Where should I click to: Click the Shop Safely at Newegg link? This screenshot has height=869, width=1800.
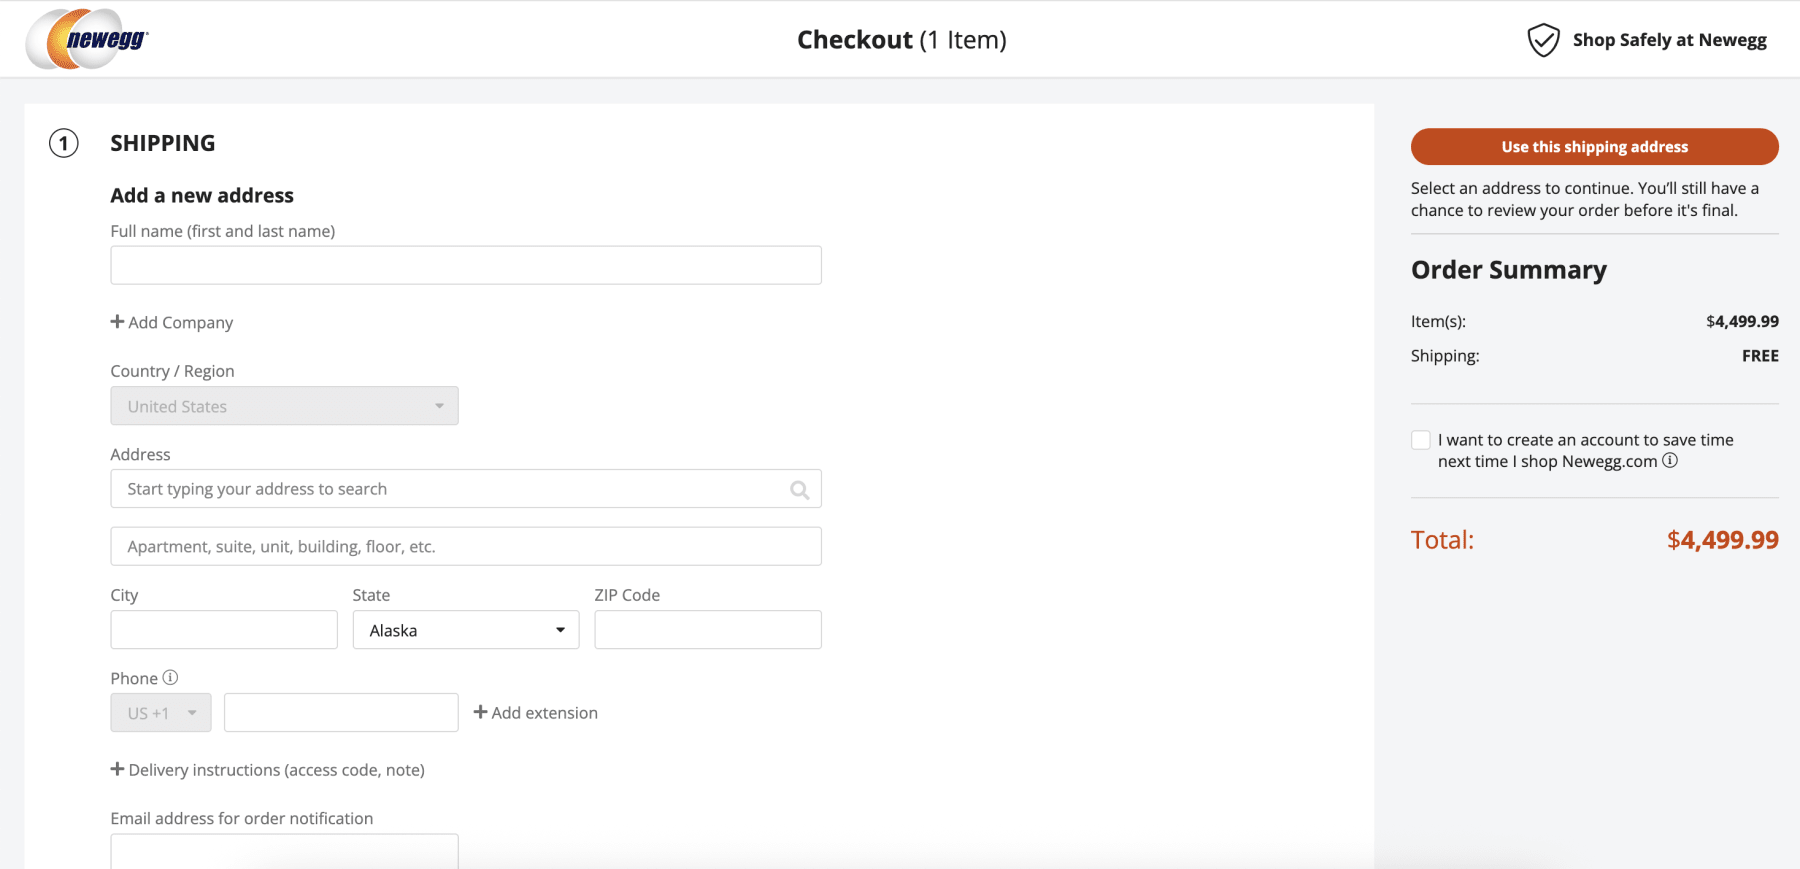(x=1669, y=40)
